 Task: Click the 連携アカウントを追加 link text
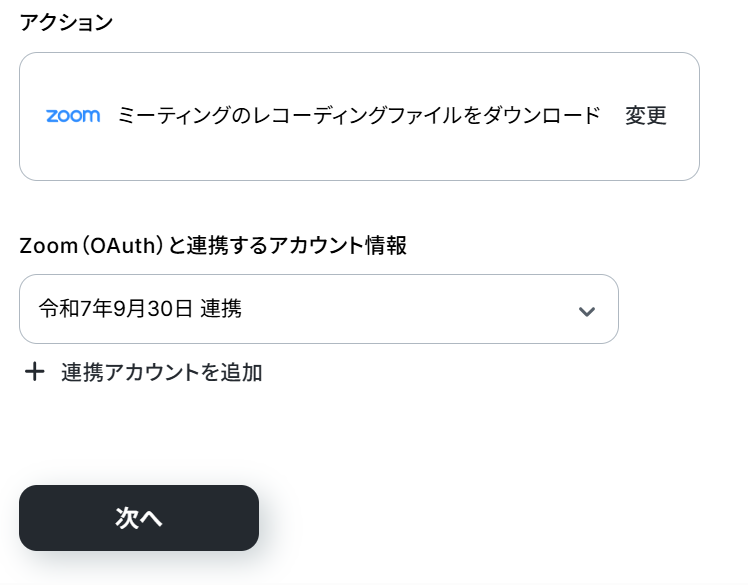click(161, 372)
